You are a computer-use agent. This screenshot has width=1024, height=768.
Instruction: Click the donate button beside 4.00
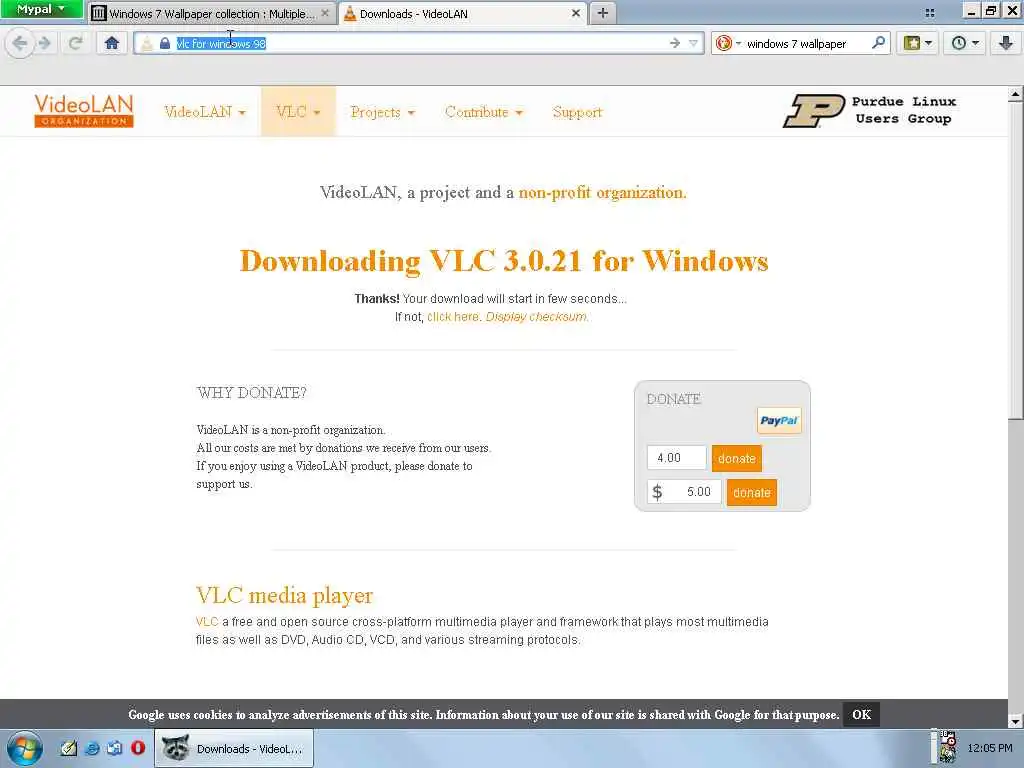[x=737, y=458]
